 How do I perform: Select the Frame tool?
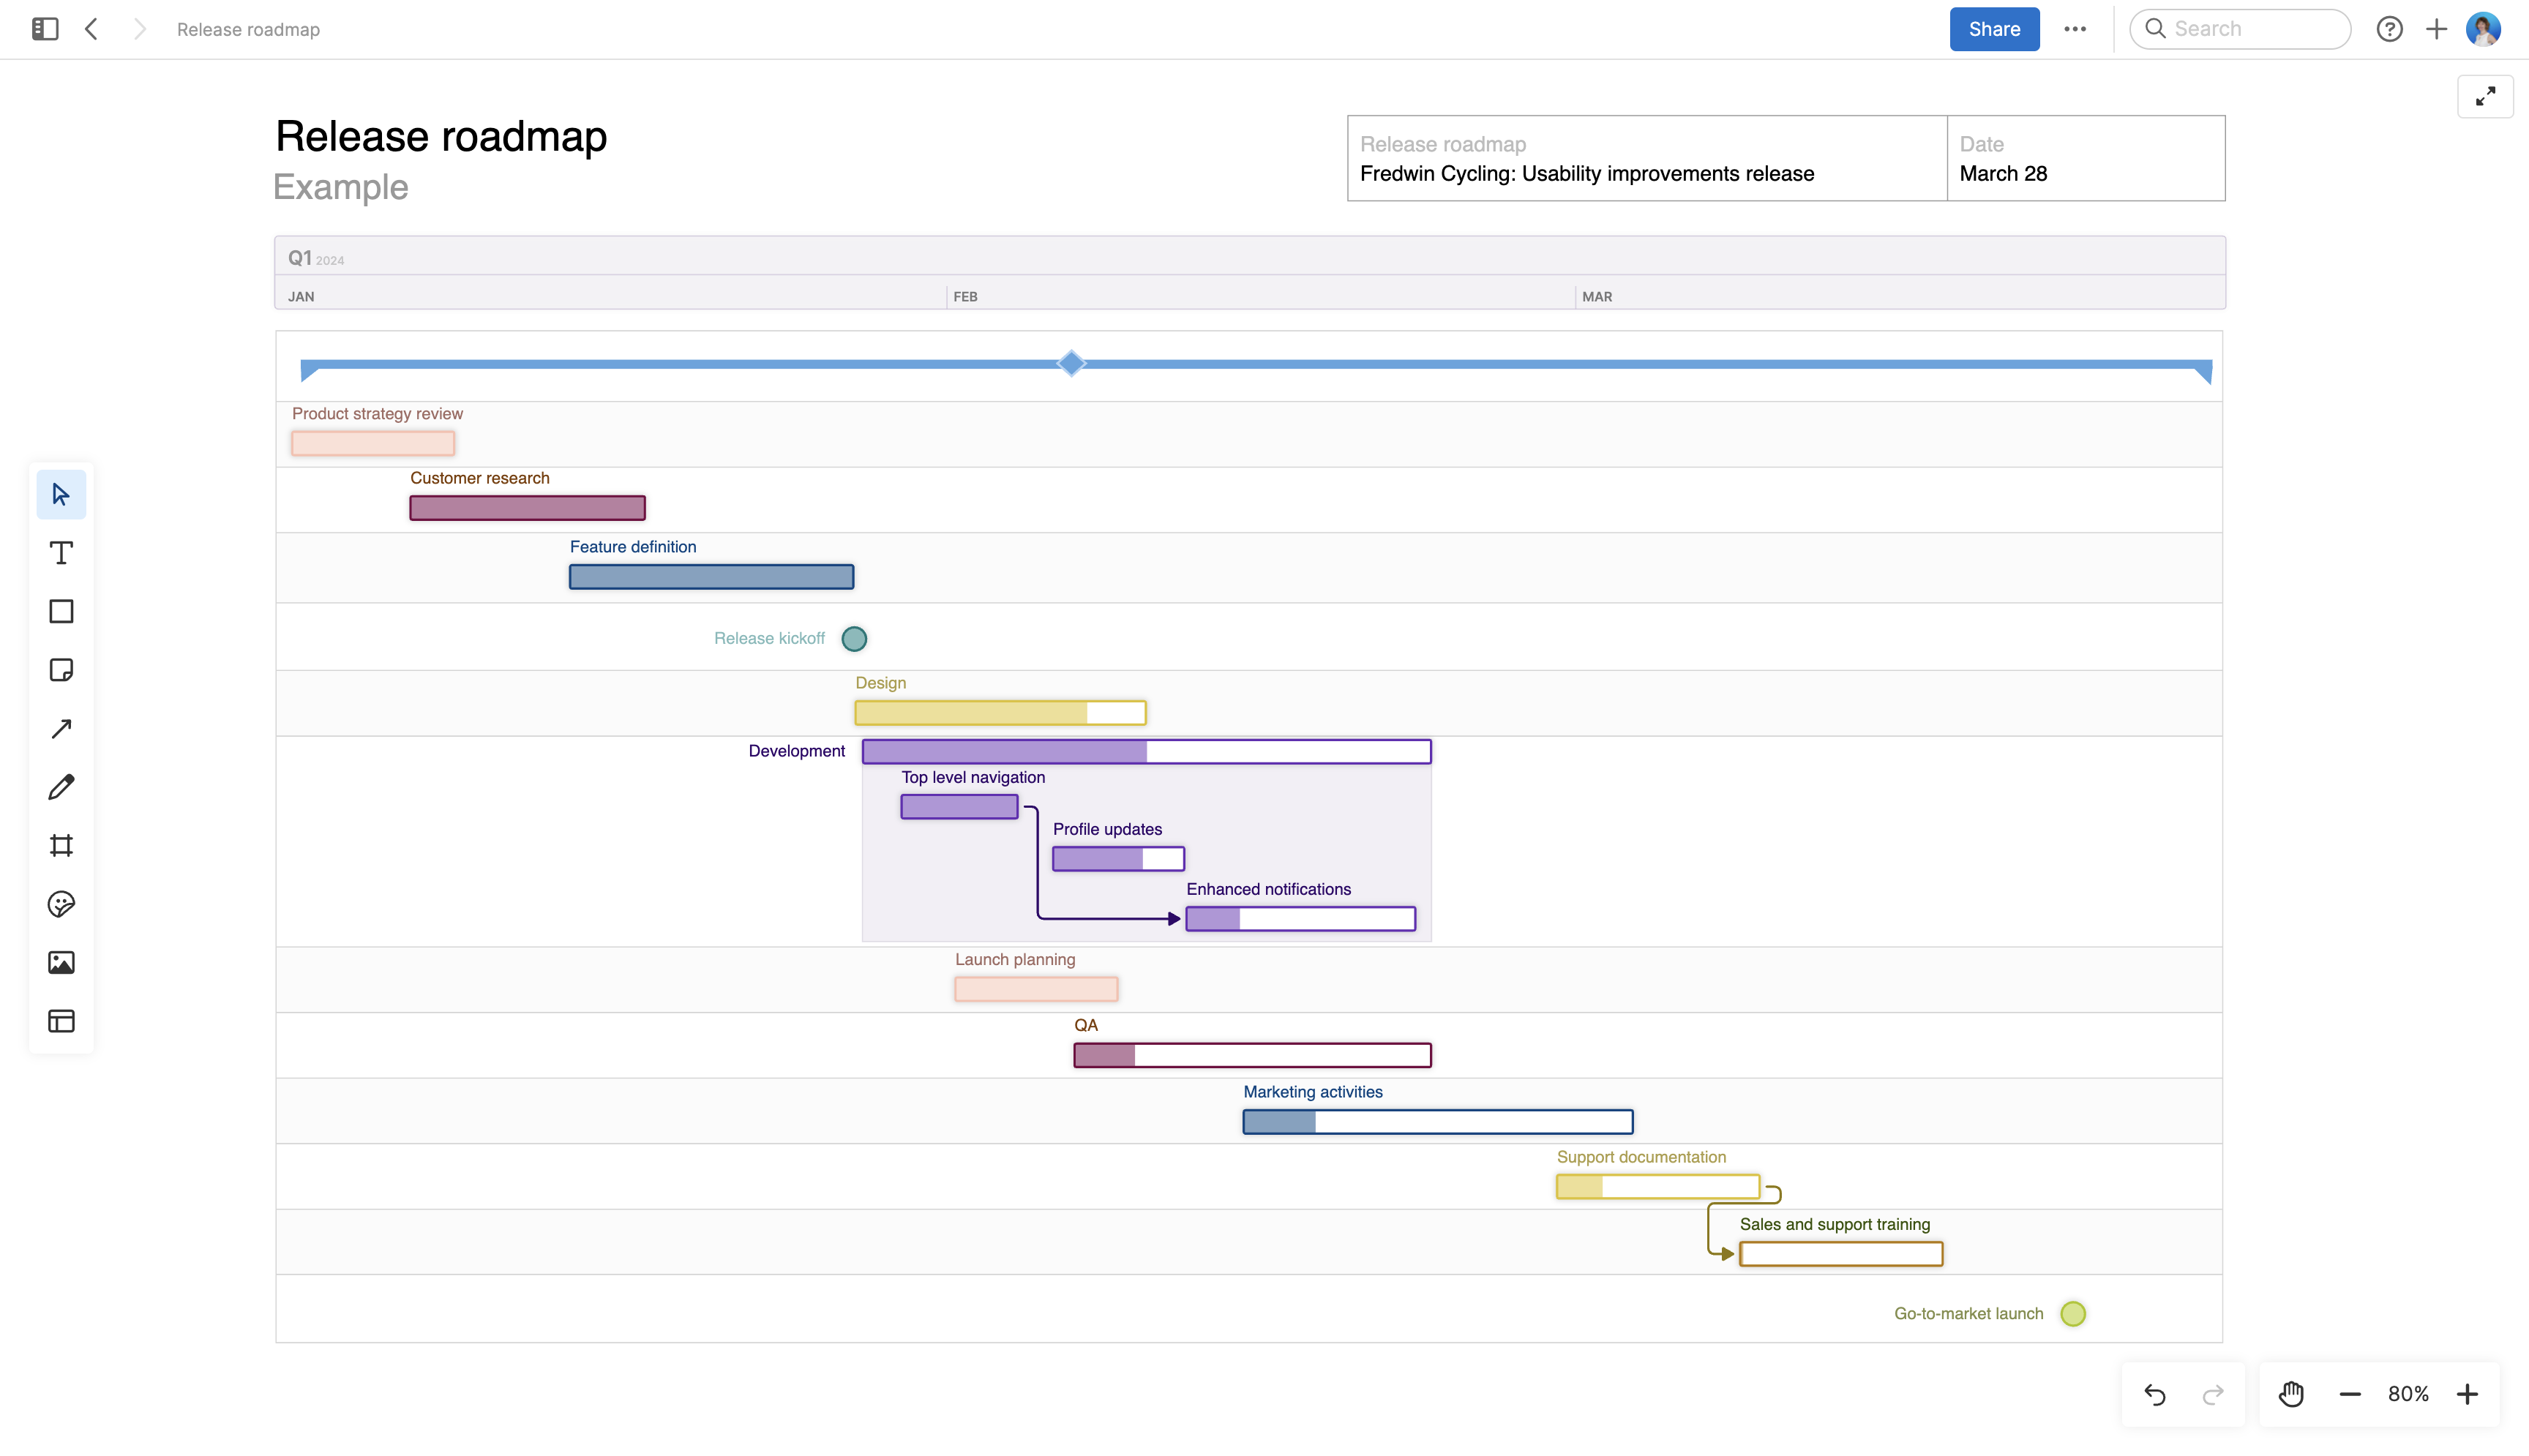pos(61,845)
